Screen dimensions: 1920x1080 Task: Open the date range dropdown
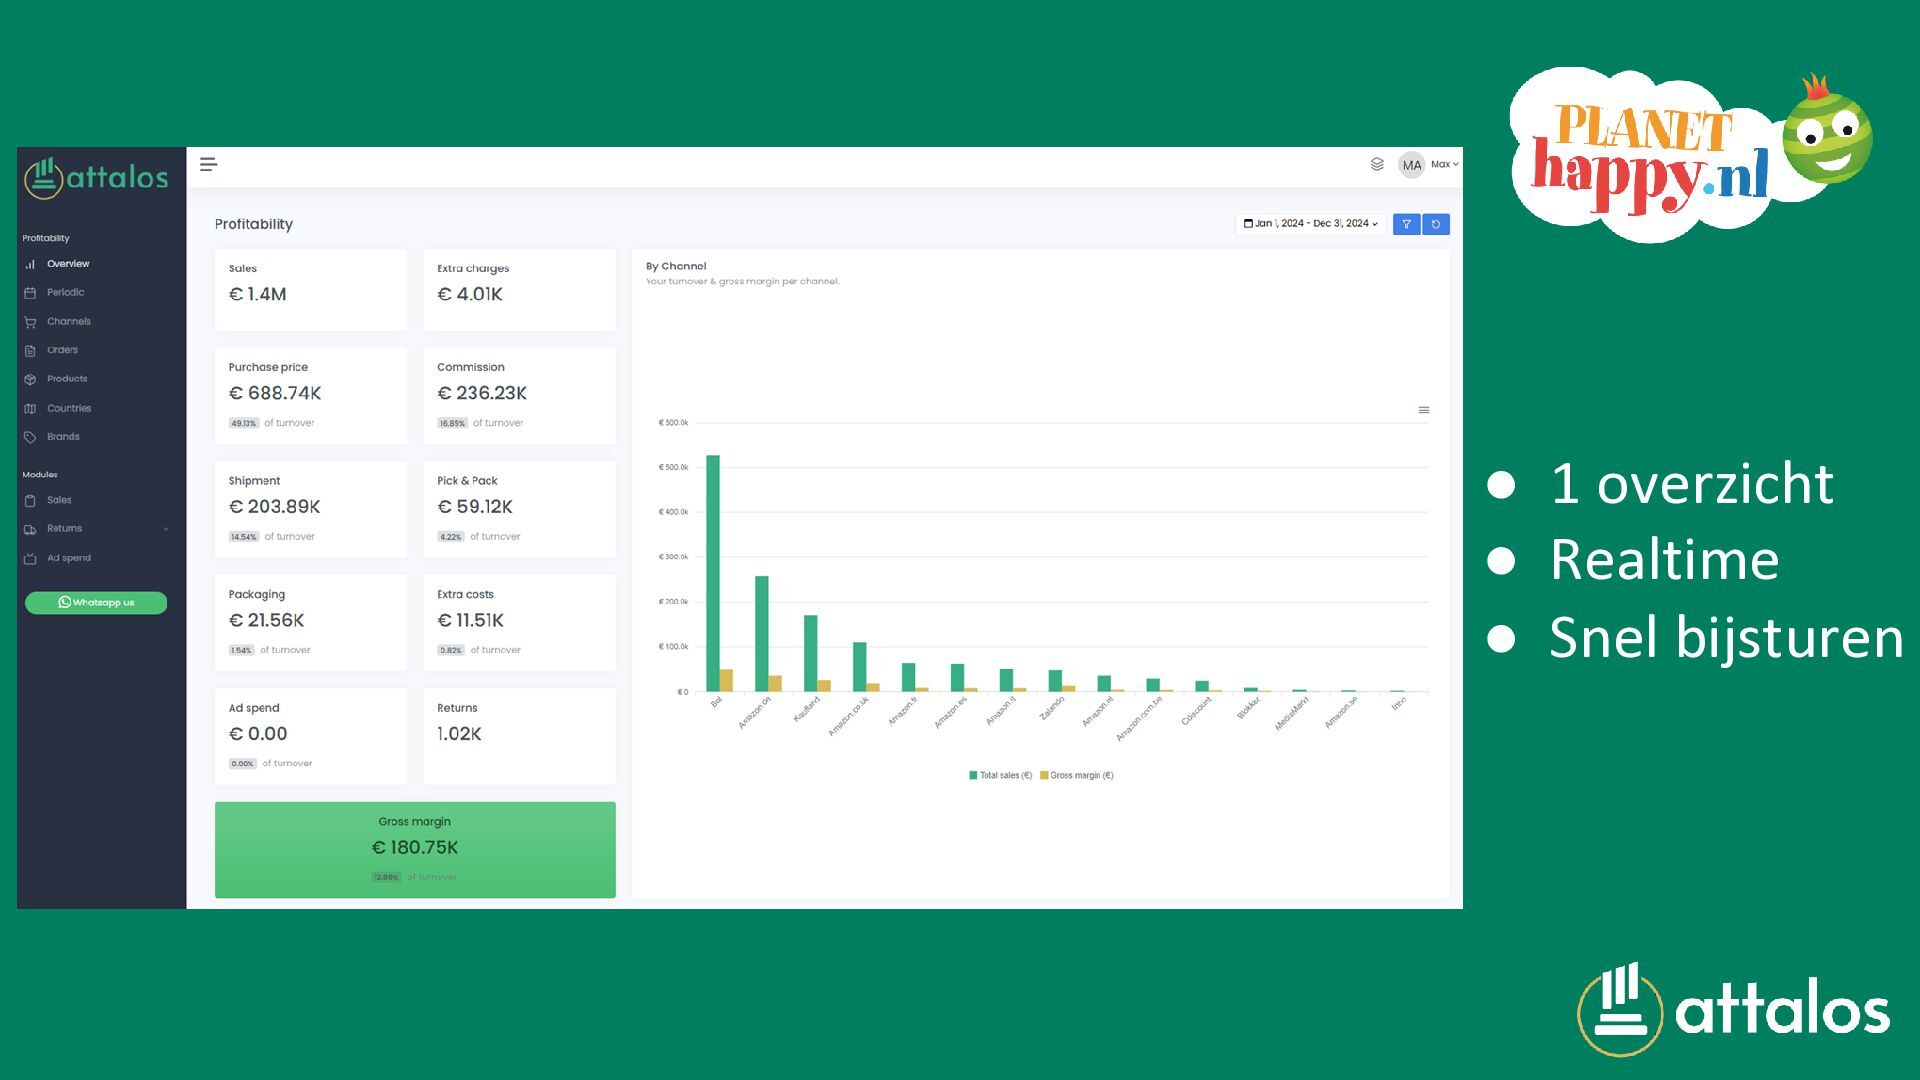click(x=1310, y=224)
